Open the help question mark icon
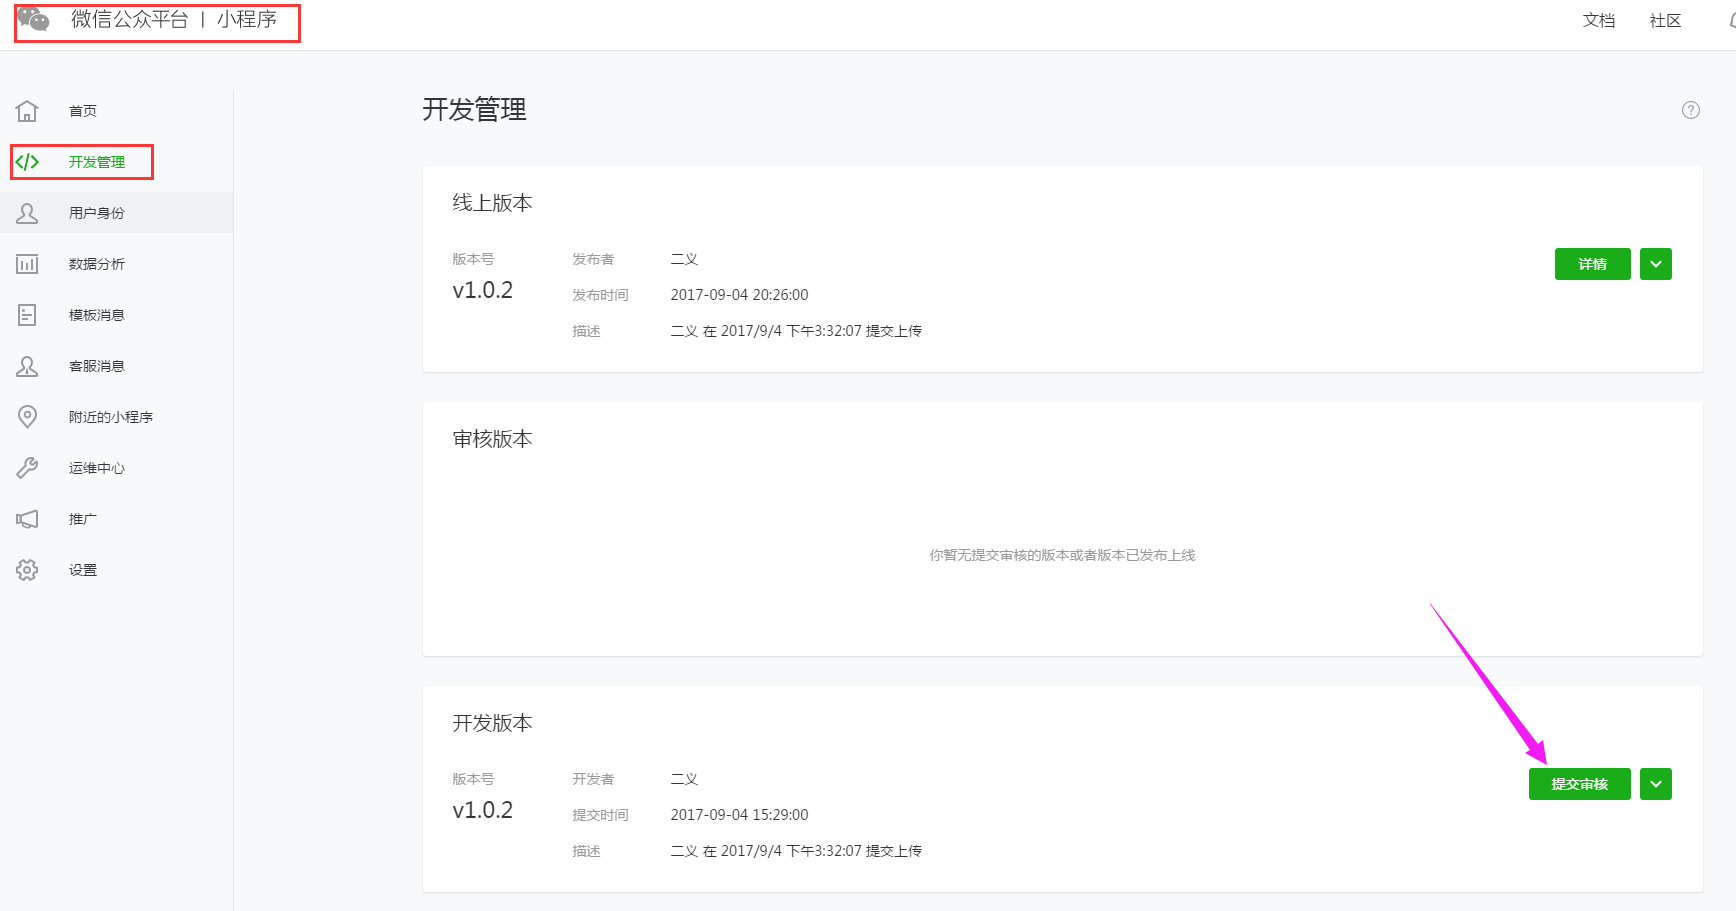 pos(1691,110)
